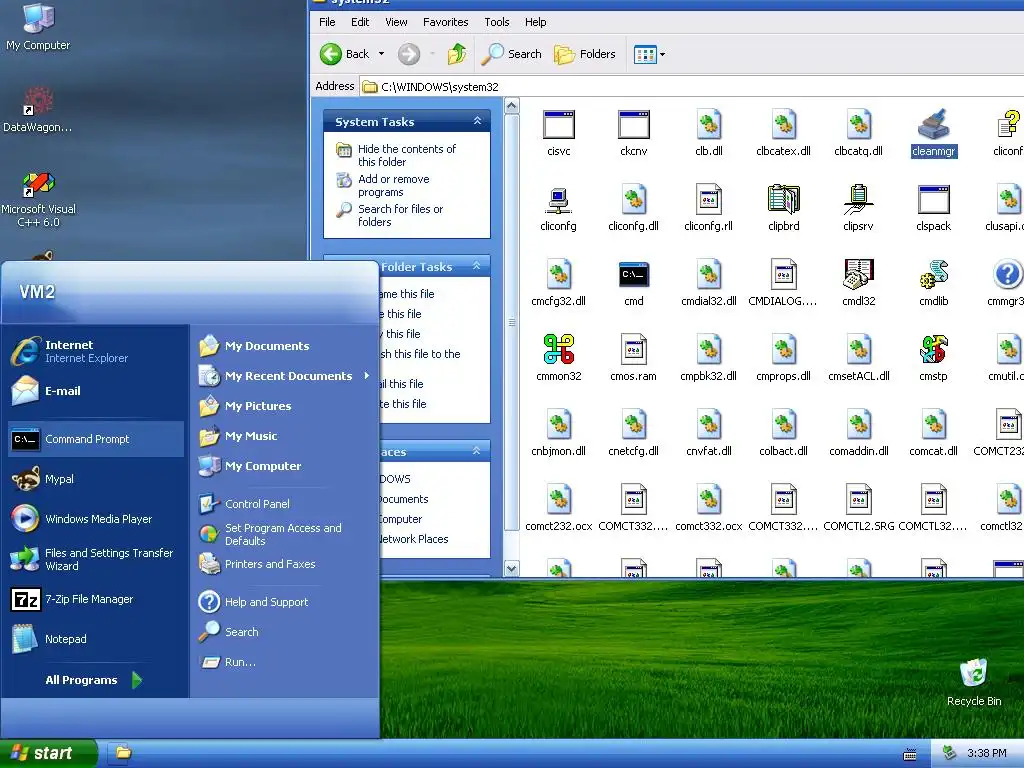Launch Command Prompt from Start menu
The height and width of the screenshot is (768, 1024).
[96, 439]
